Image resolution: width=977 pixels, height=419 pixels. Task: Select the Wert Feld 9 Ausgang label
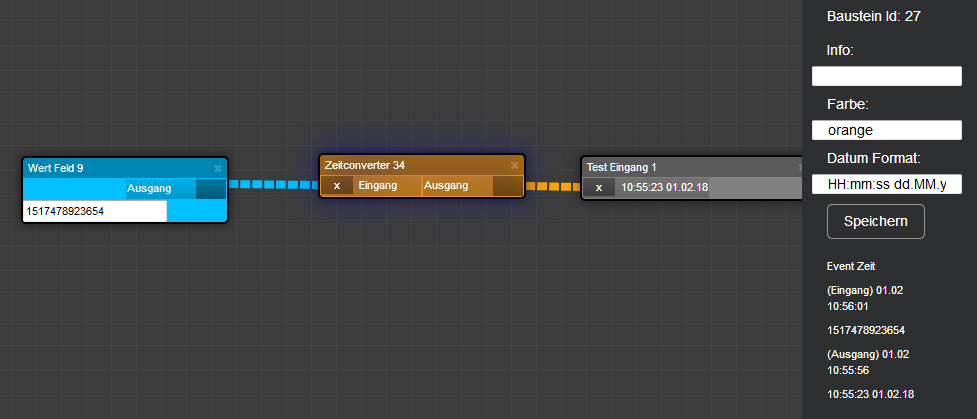(x=150, y=188)
